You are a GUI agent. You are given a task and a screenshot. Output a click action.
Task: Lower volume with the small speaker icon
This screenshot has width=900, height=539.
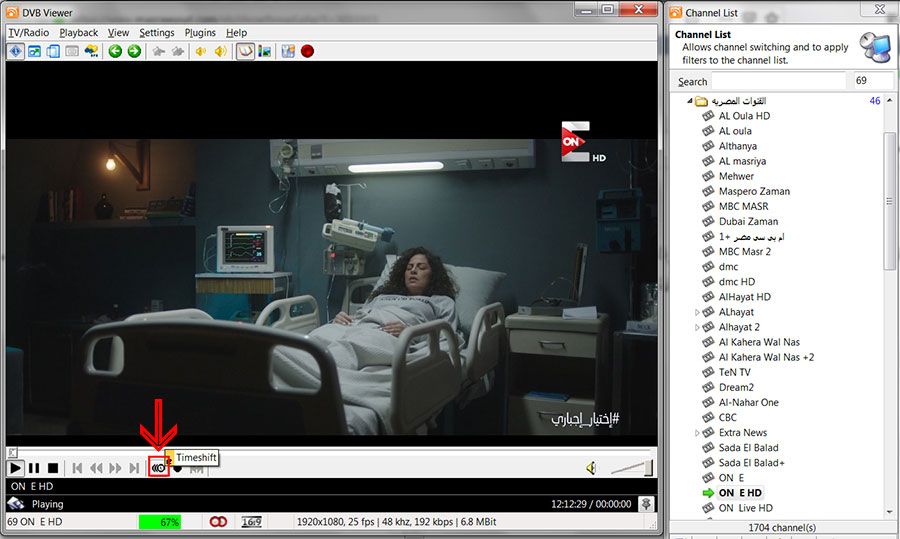pyautogui.click(x=201, y=52)
